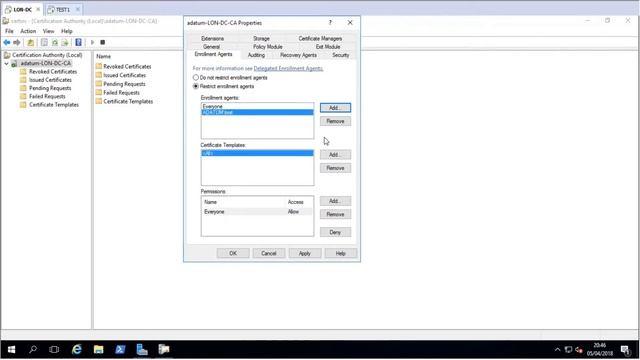Switch to the Exit Module tab
Screen dimensions: 640x360
point(328,47)
